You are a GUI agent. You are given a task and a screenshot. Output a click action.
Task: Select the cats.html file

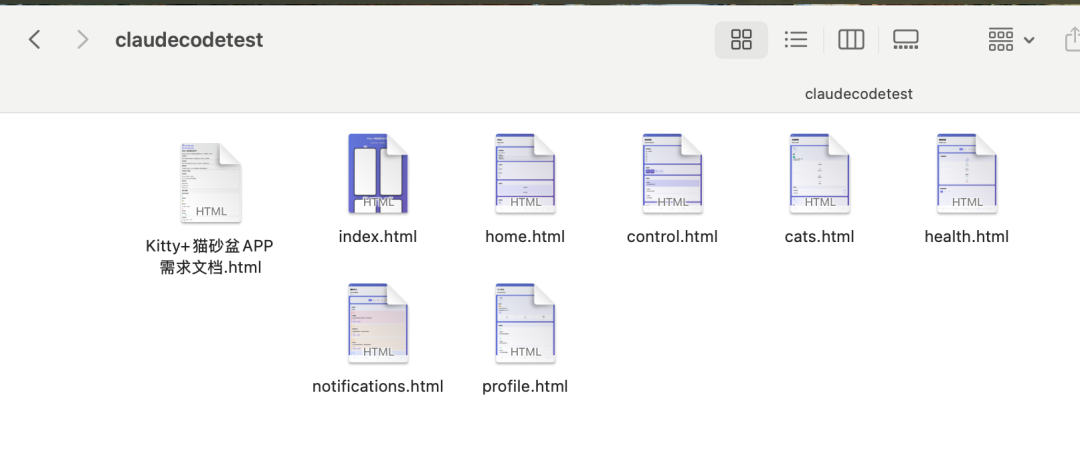pyautogui.click(x=819, y=173)
